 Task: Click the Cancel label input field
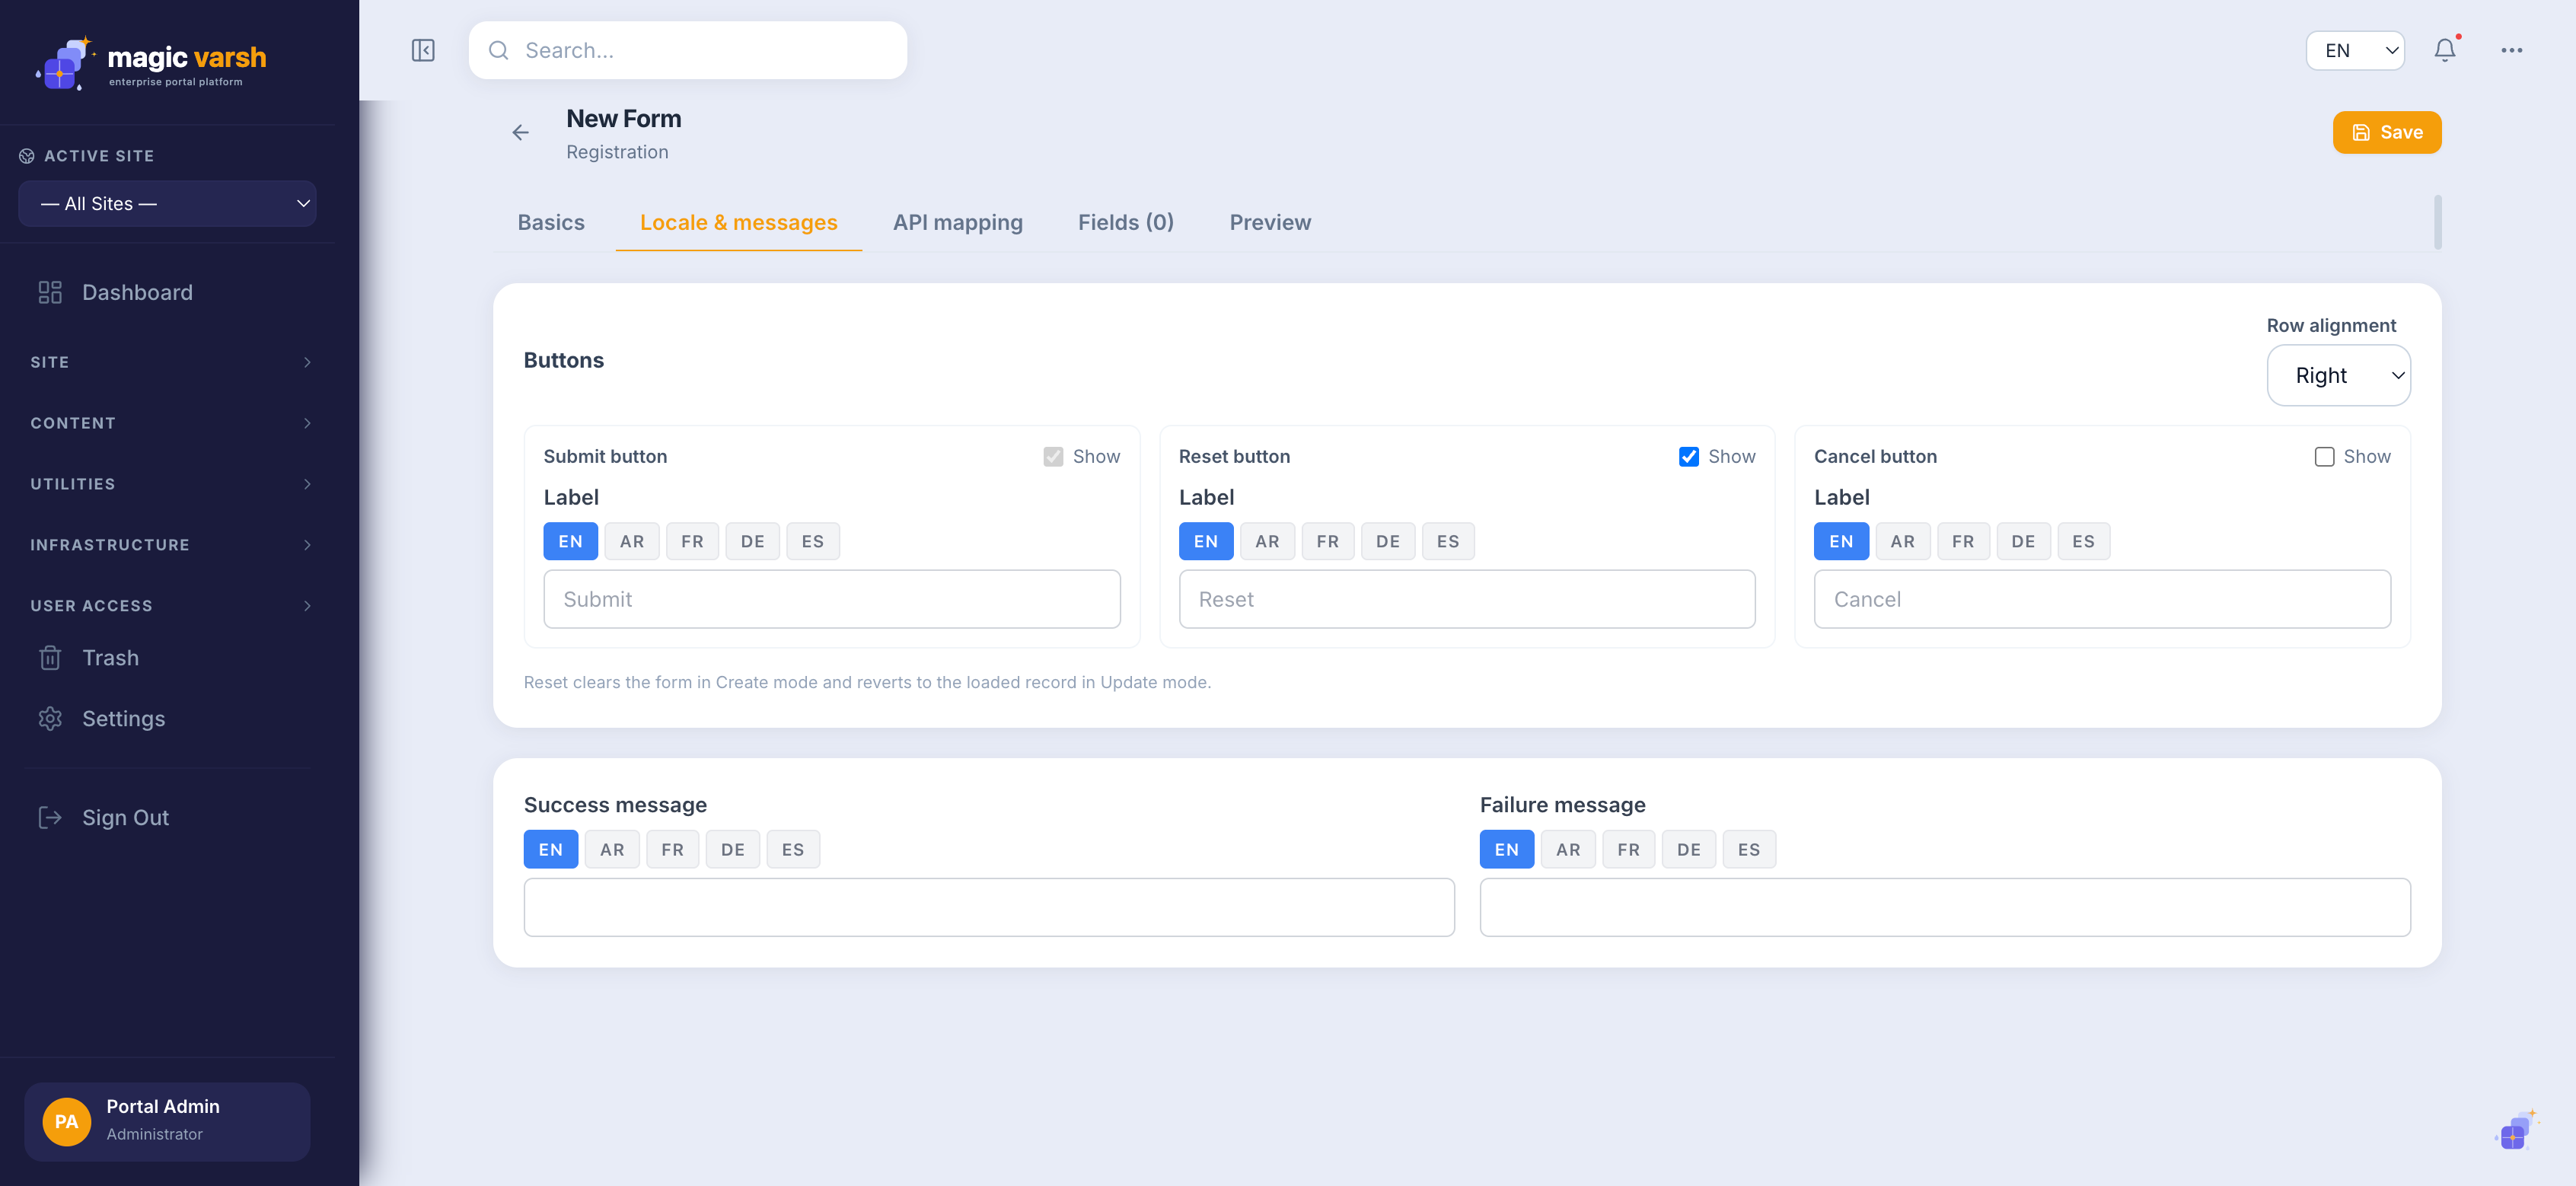(2102, 599)
